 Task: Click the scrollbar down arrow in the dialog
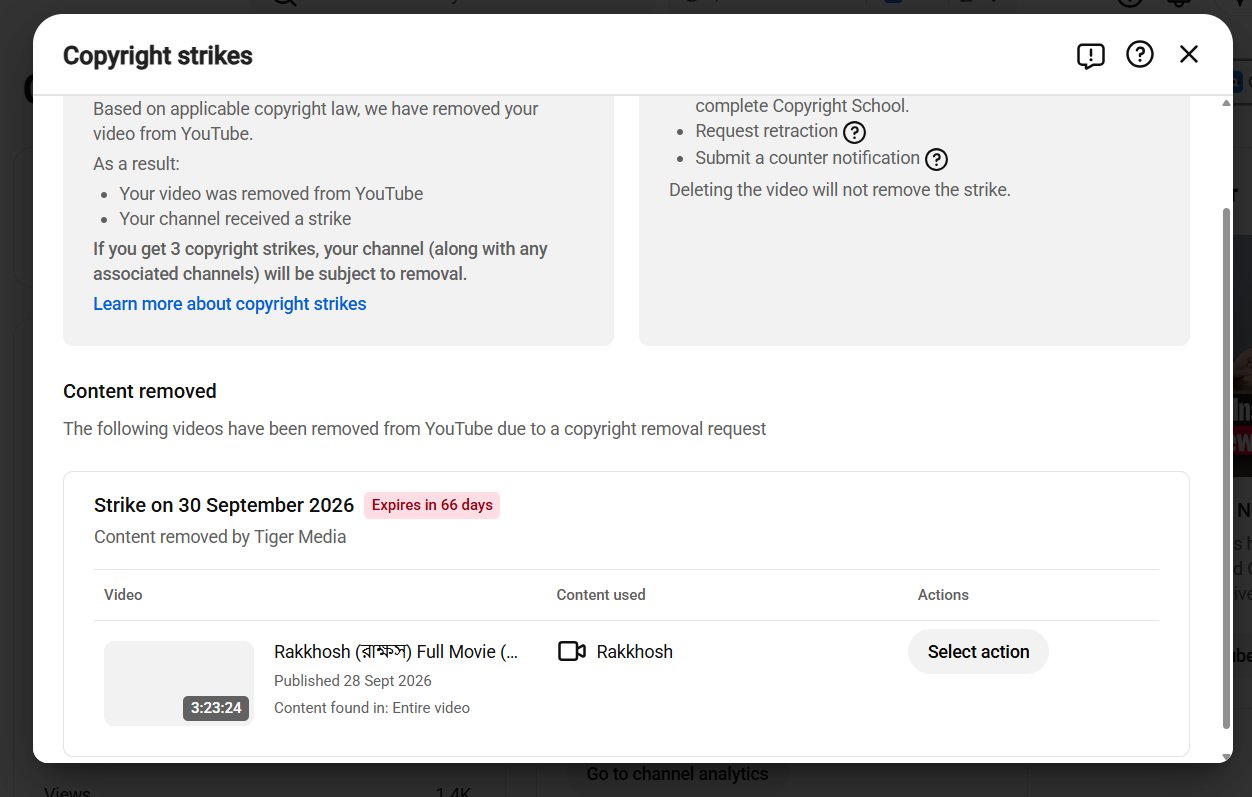(1227, 755)
